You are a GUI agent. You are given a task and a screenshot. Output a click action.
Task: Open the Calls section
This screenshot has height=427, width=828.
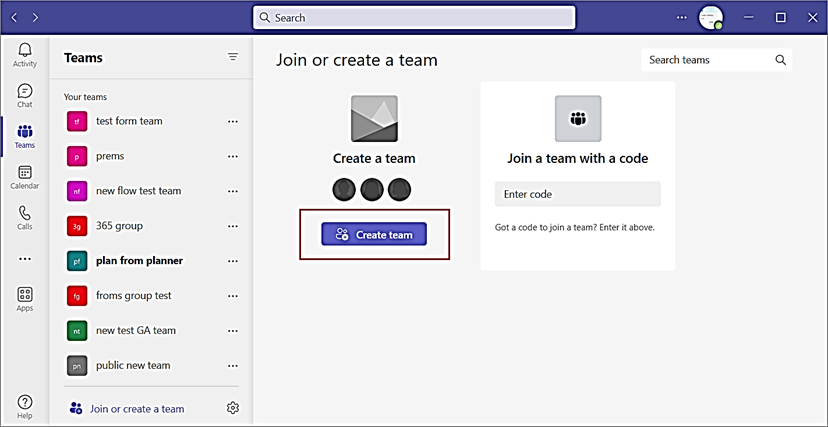tap(25, 218)
